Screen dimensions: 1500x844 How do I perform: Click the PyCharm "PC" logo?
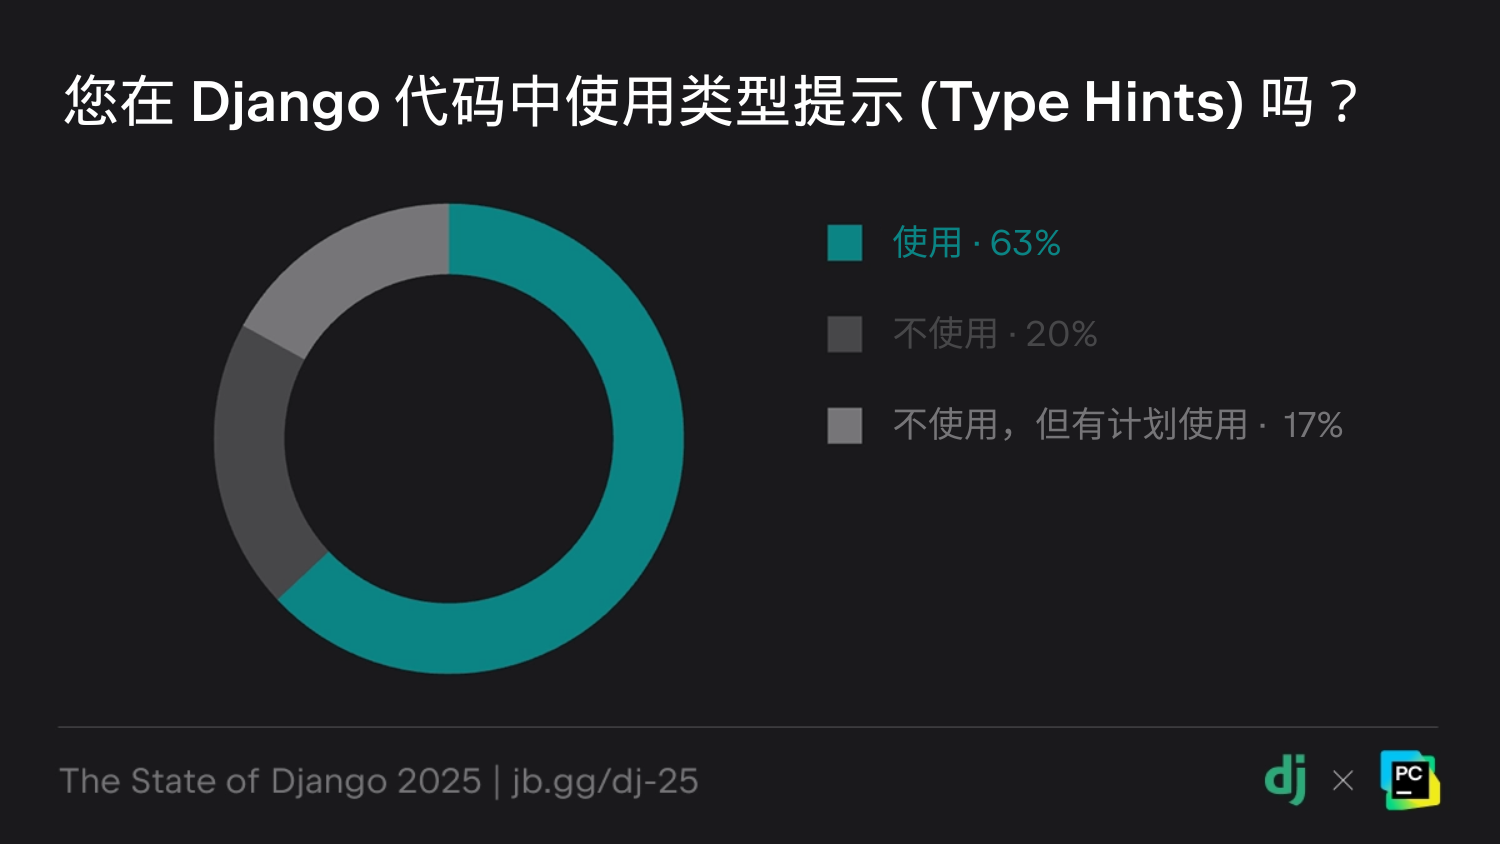coord(1409,780)
